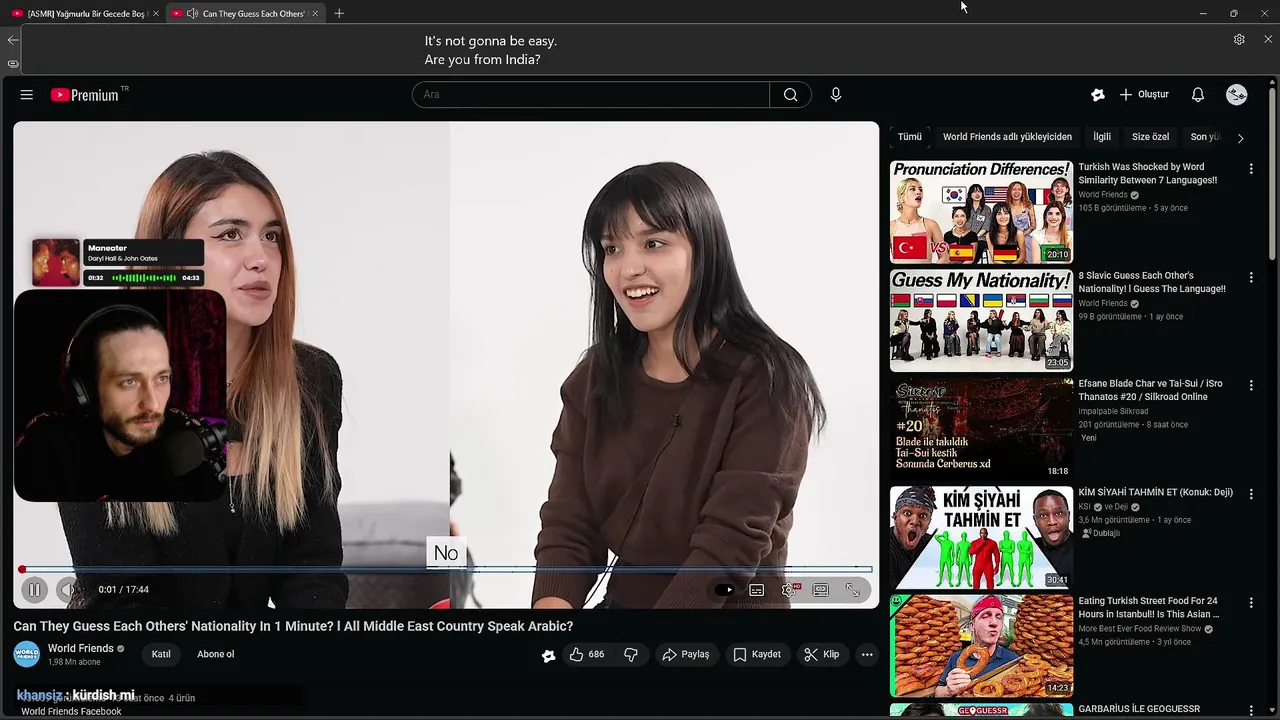Viewport: 1280px width, 720px height.
Task: Start voice search with microphone icon
Action: coord(836,95)
